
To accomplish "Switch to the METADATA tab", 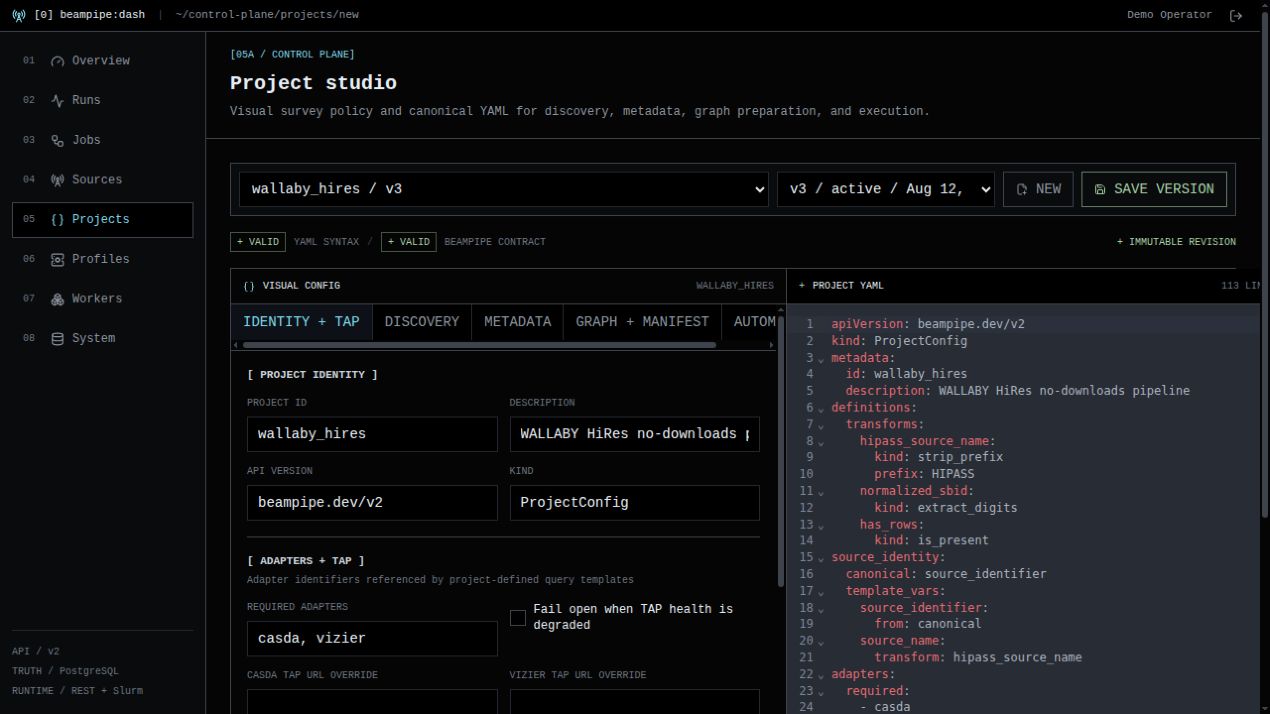I will 518,322.
